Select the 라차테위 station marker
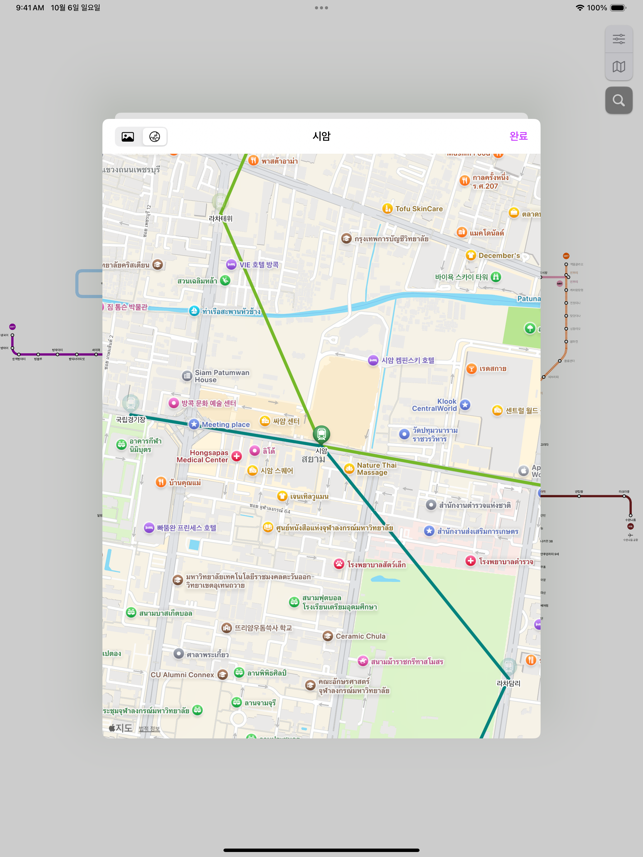Viewport: 643px width, 857px height. pyautogui.click(x=220, y=203)
